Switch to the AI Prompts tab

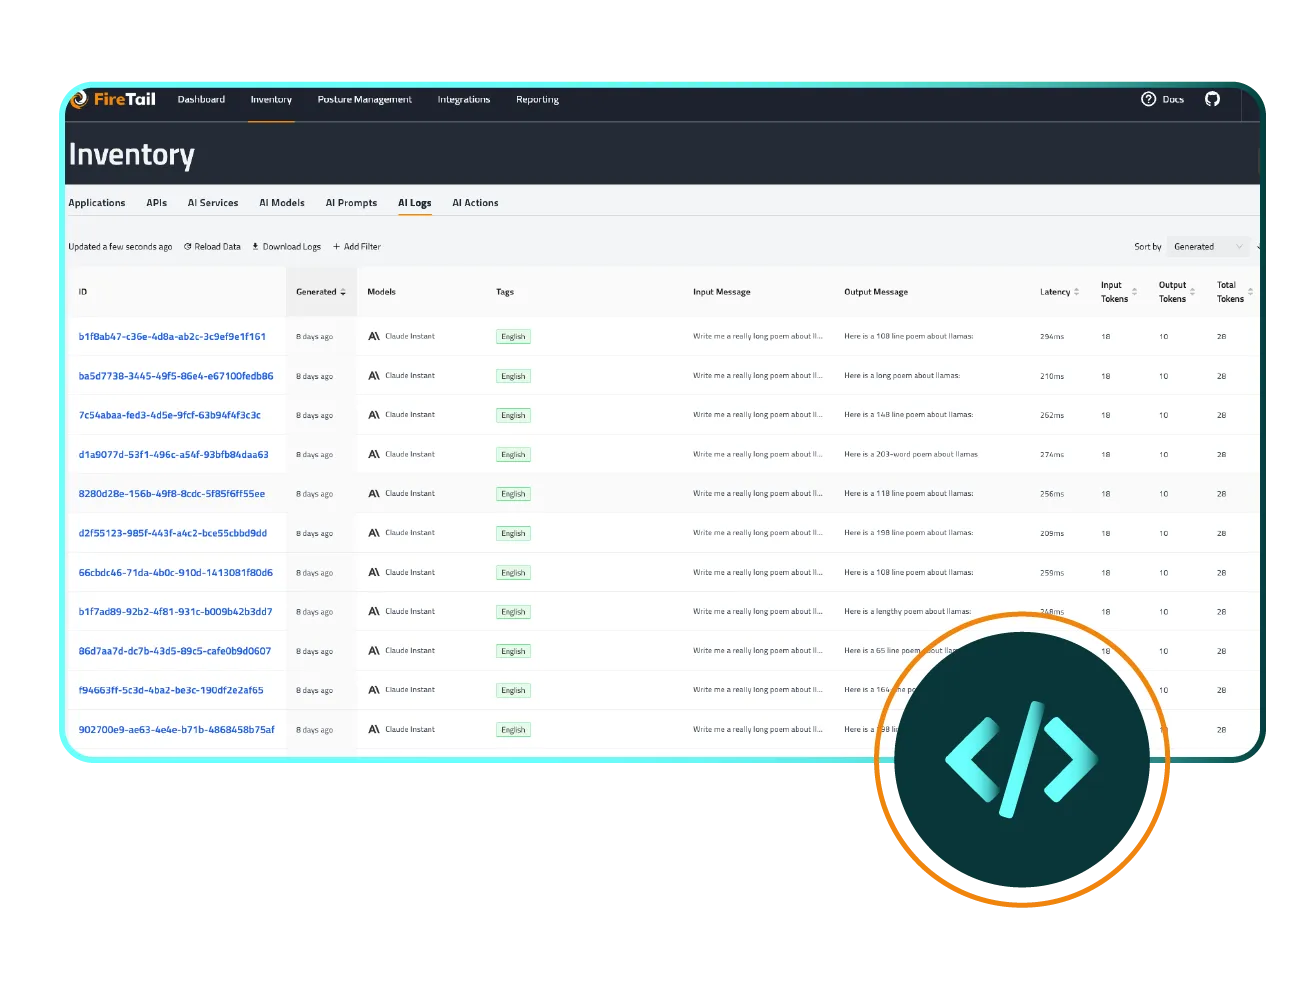351,203
